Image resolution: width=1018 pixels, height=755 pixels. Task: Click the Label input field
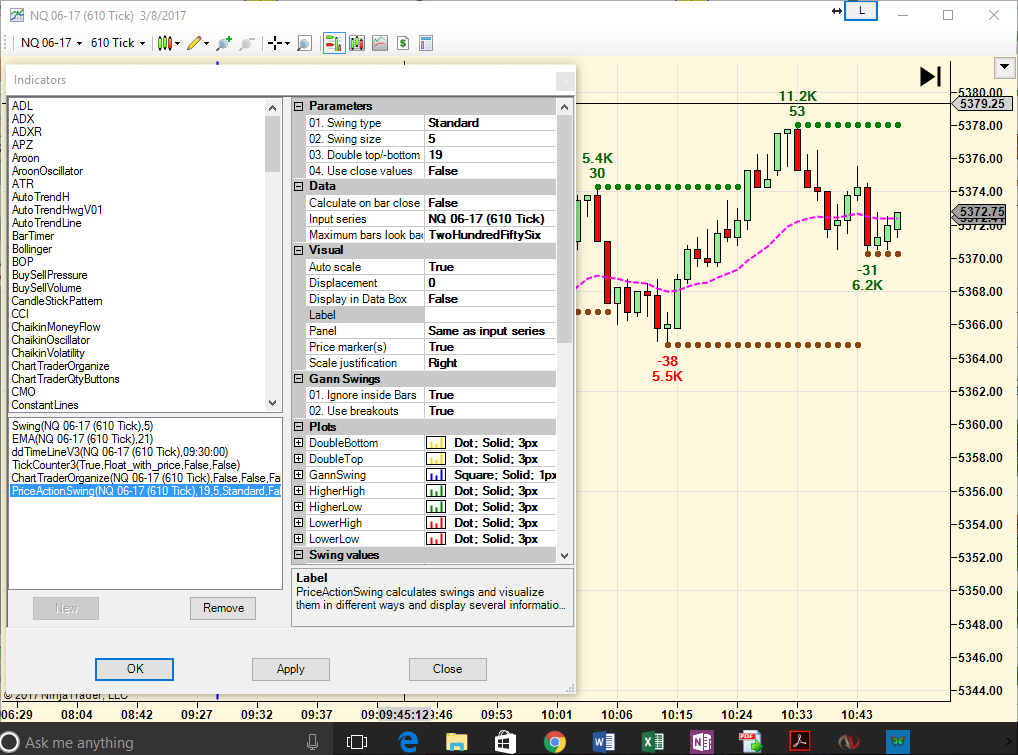[490, 315]
